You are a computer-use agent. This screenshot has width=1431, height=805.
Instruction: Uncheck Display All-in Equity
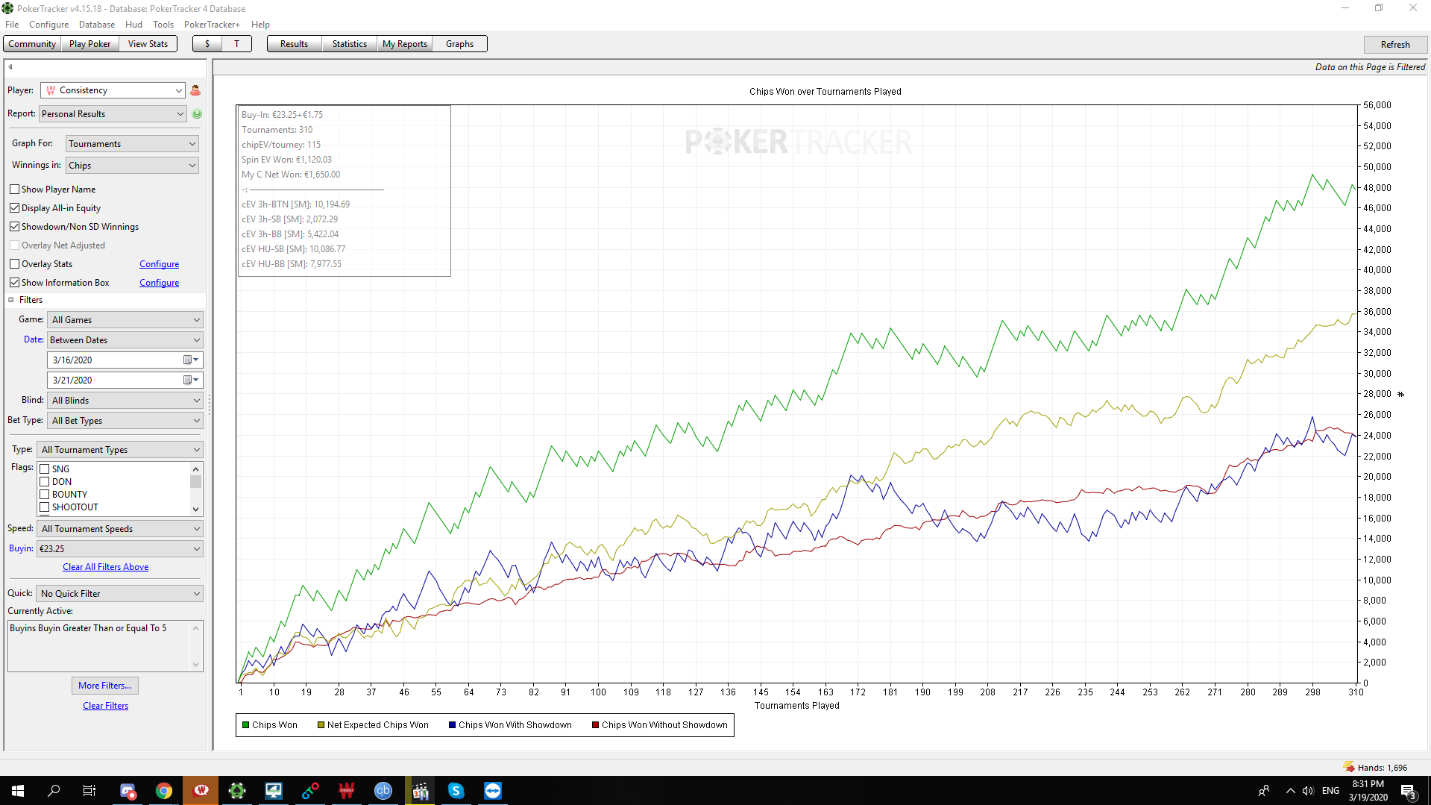pos(14,208)
